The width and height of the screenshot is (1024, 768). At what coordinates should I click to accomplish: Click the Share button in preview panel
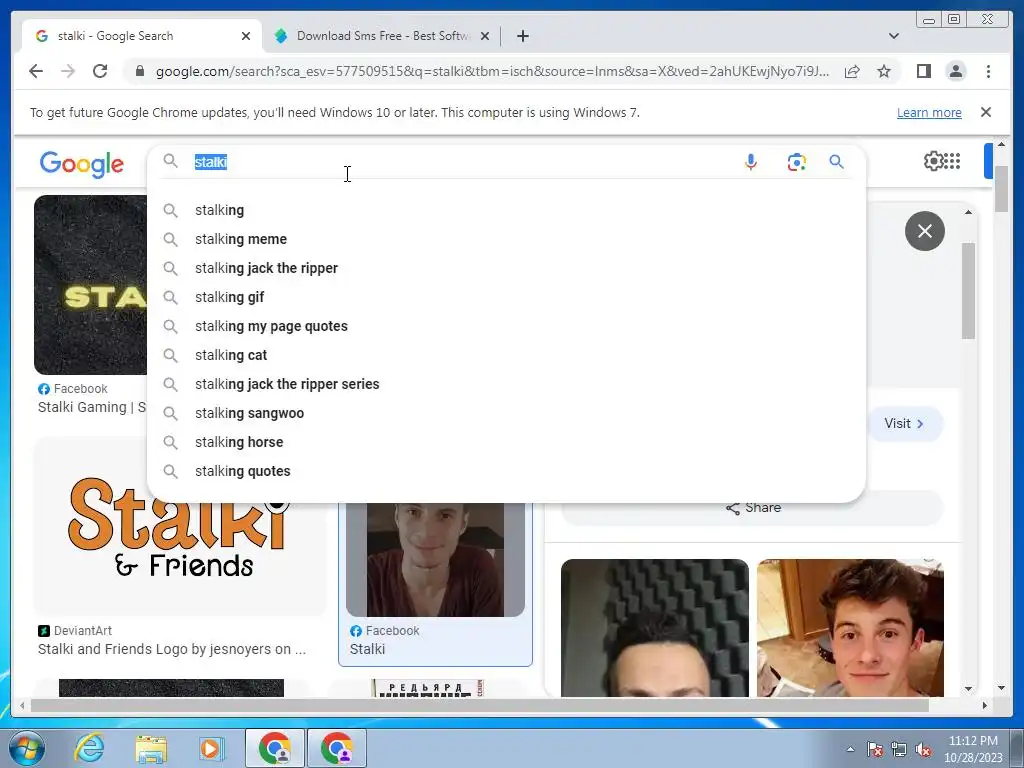coord(752,508)
